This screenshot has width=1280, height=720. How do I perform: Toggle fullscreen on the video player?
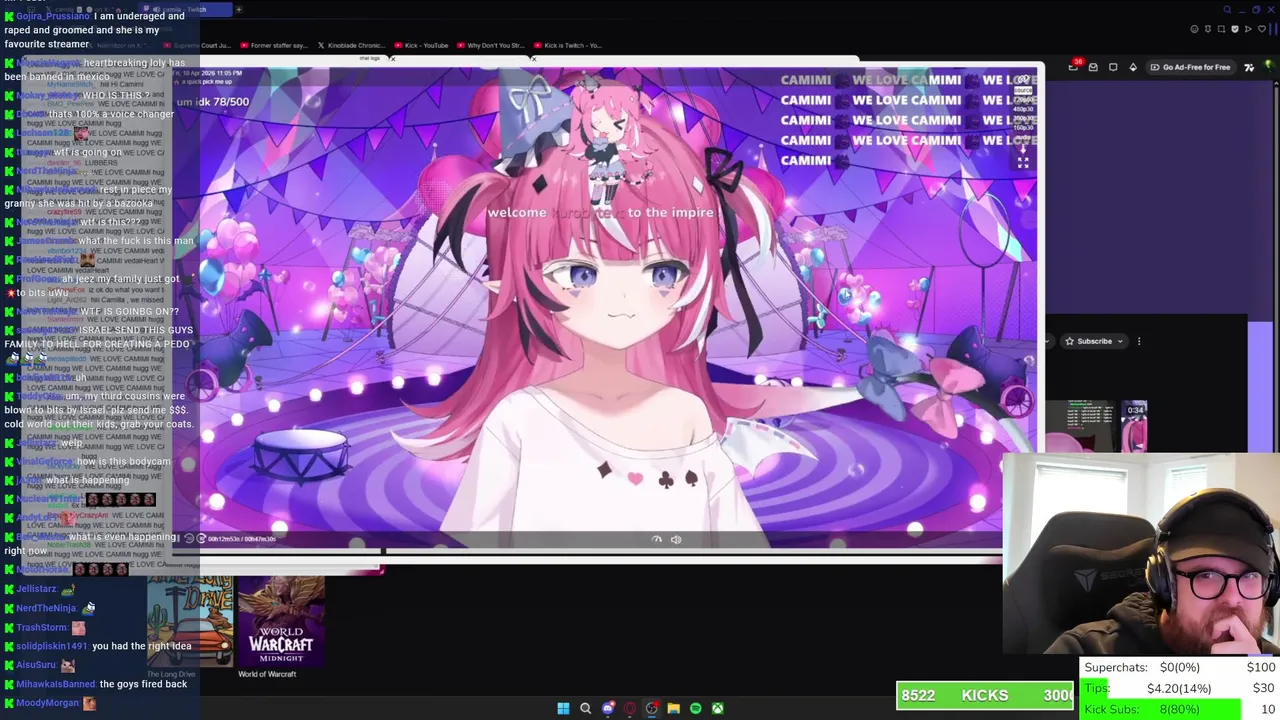coord(1023,163)
